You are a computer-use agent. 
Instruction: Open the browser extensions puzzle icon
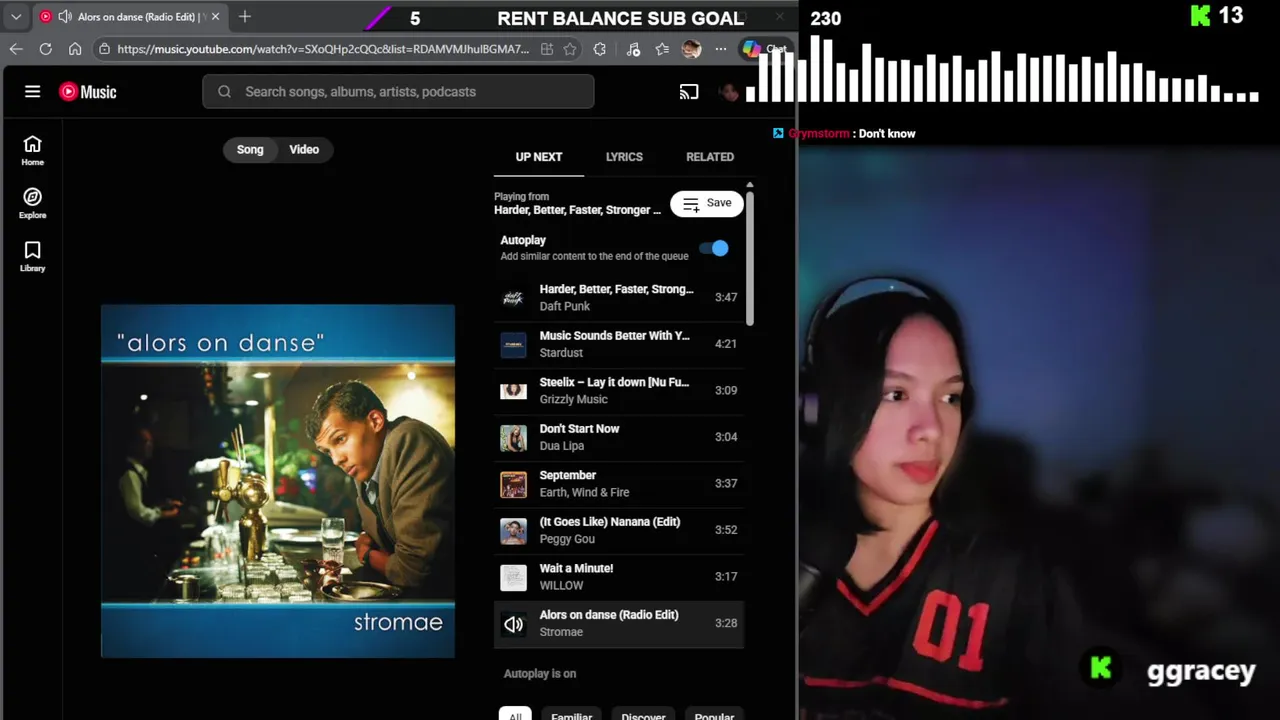coord(600,49)
